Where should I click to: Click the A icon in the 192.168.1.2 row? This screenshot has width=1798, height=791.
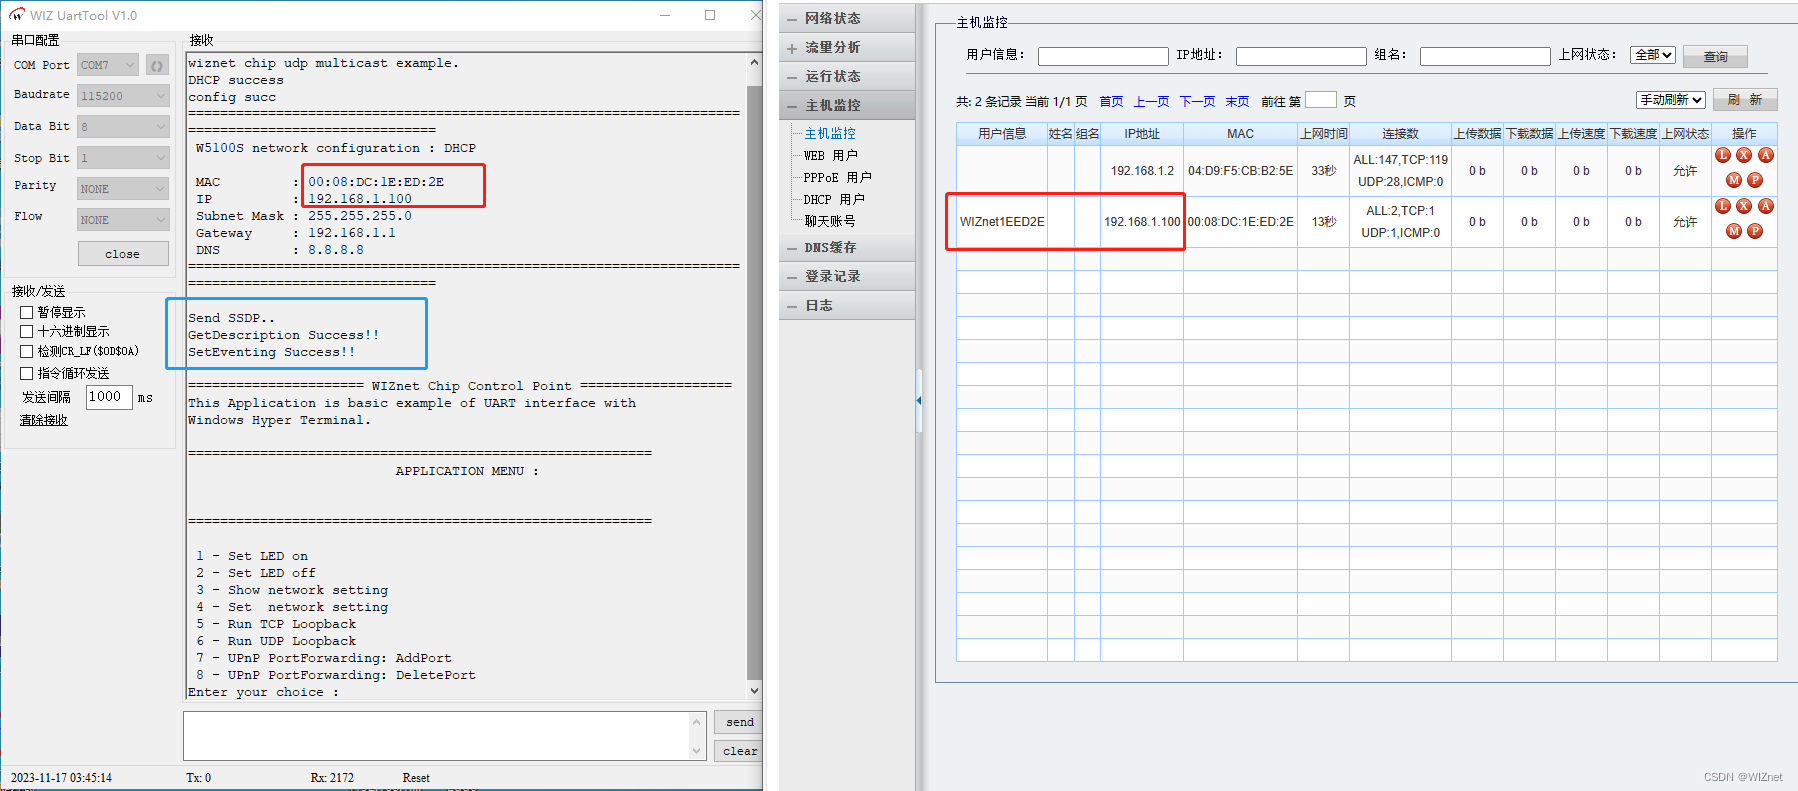tap(1766, 155)
